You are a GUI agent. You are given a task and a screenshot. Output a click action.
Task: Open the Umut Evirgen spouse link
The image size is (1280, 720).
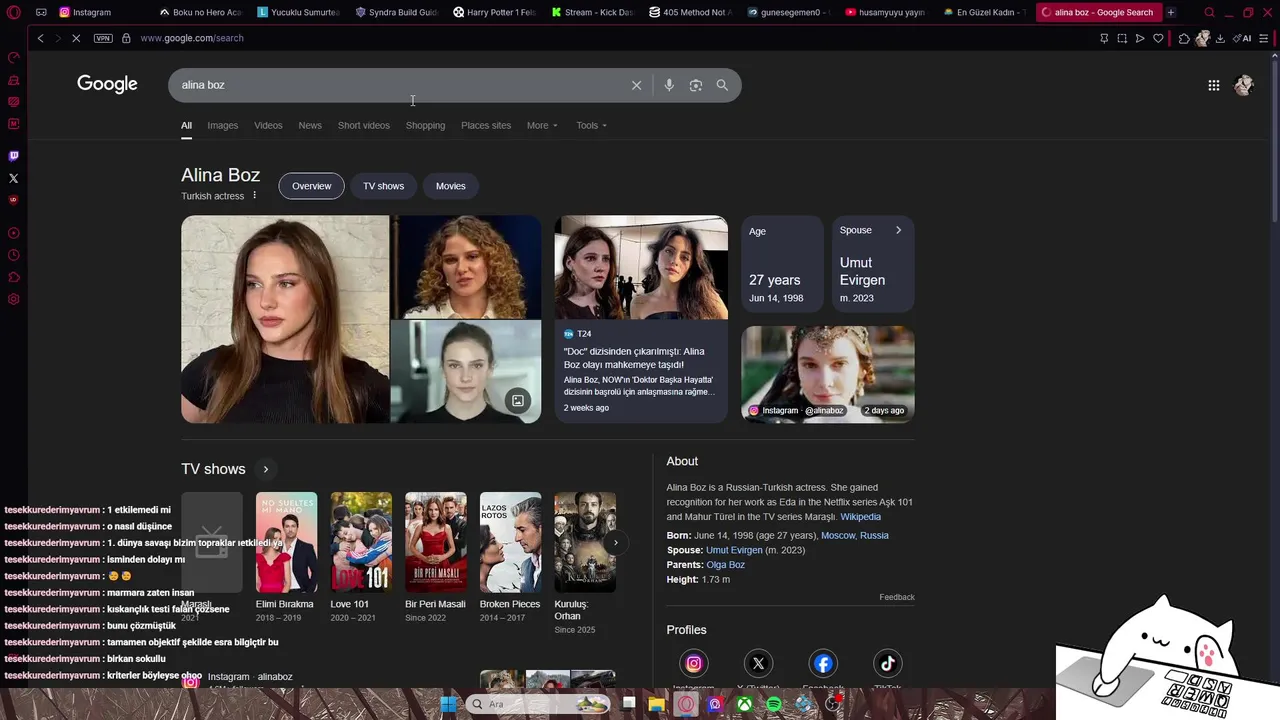[x=734, y=550]
